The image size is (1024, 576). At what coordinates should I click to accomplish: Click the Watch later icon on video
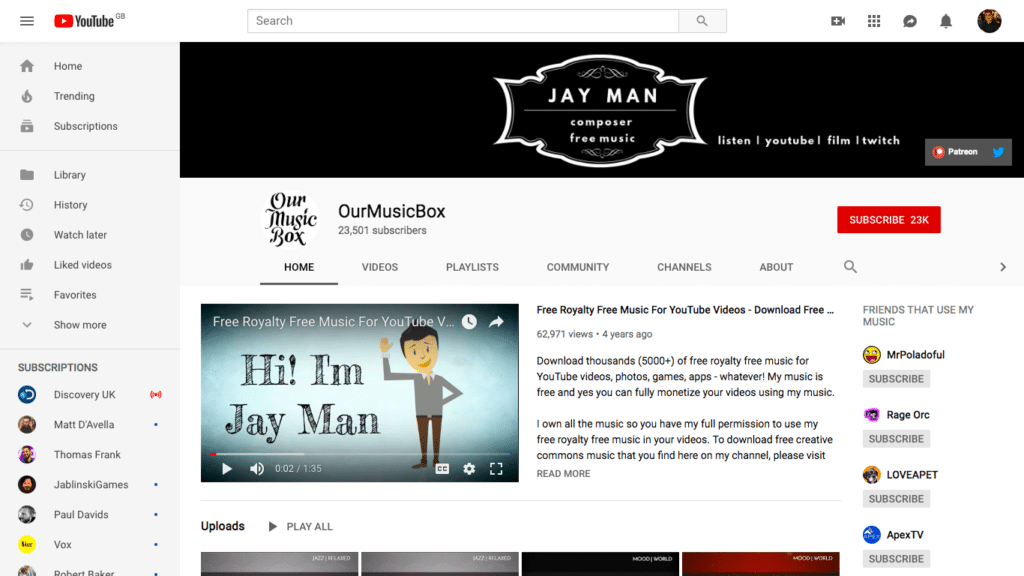[x=469, y=321]
